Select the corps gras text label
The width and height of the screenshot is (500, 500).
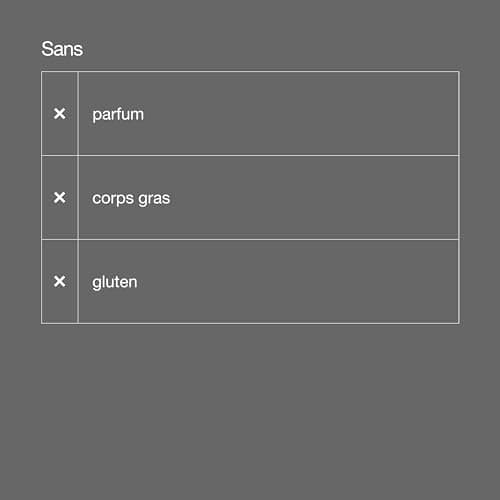coord(131,199)
